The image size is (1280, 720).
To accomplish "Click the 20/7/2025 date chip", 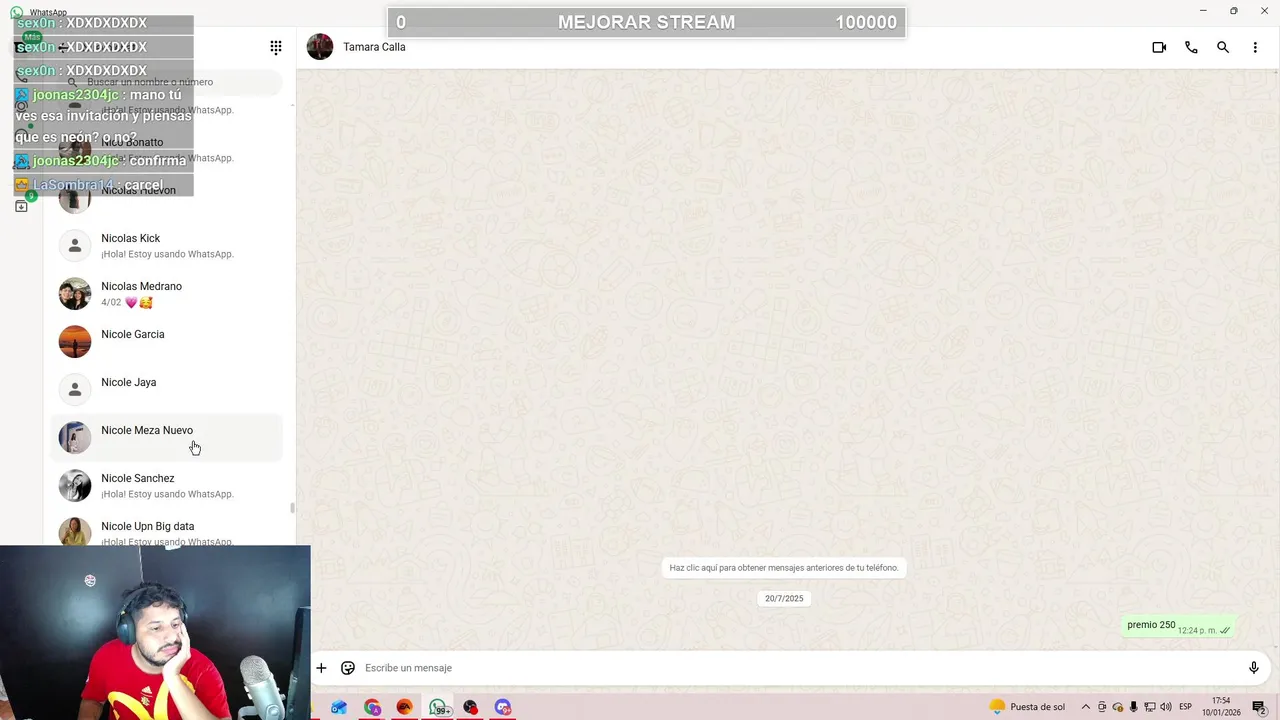I will point(784,598).
